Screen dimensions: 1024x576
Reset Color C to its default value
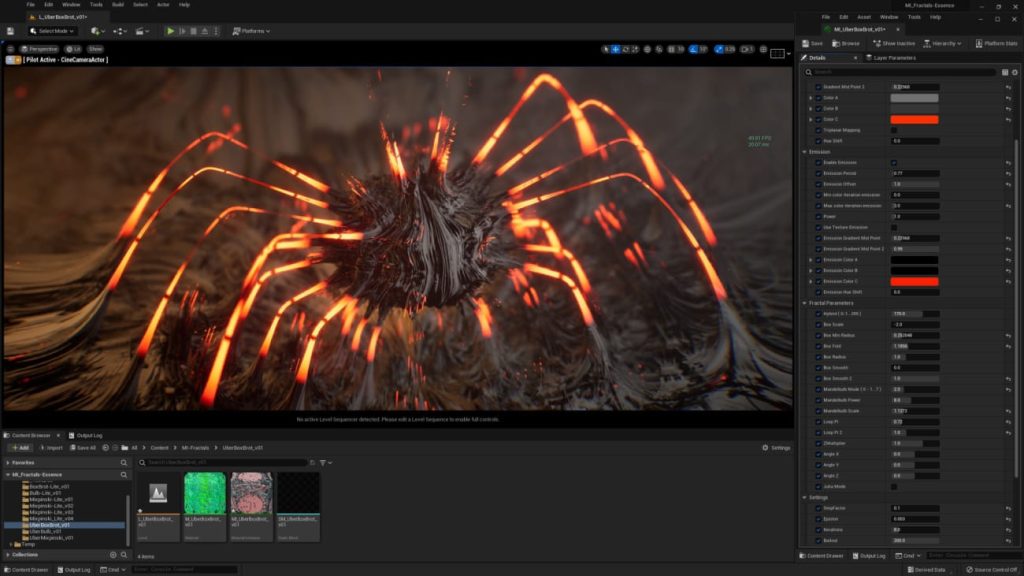click(x=1008, y=119)
